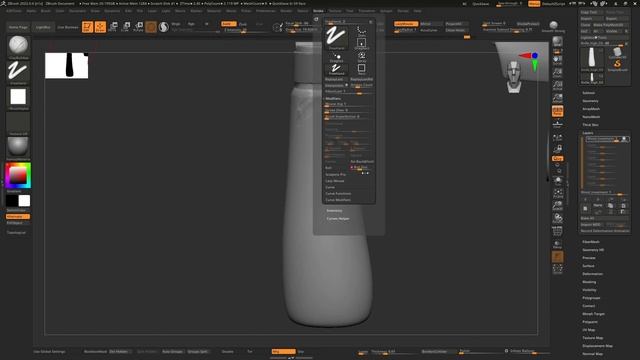
Task: Toggle the orange Mrg button at bottom
Action: 284,351
